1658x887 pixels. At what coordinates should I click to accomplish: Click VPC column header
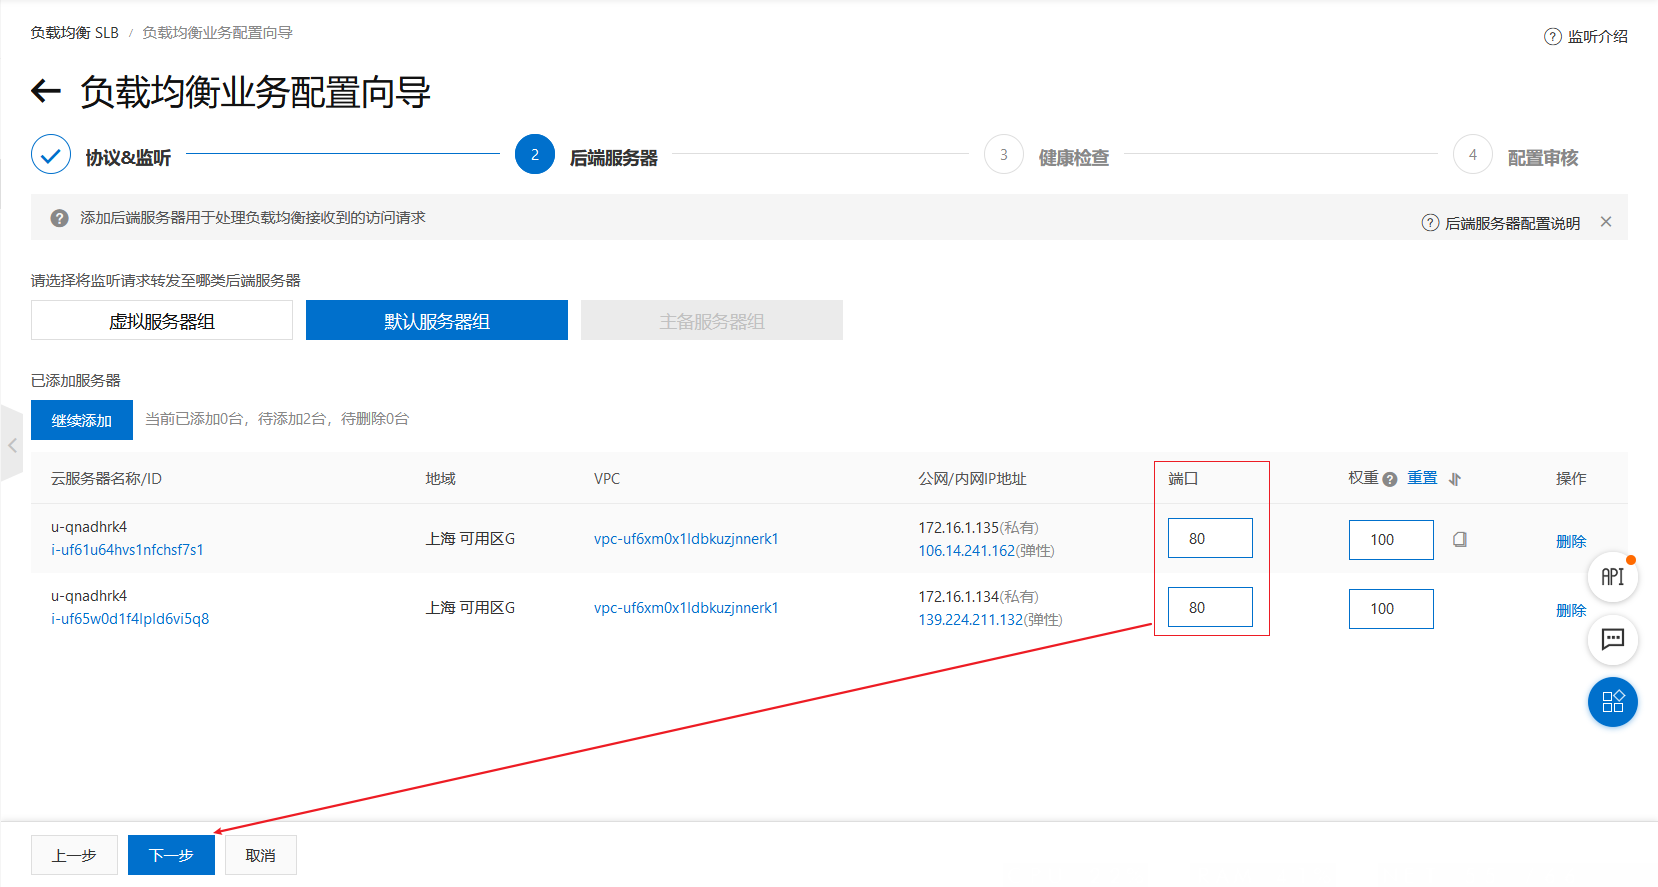(607, 479)
